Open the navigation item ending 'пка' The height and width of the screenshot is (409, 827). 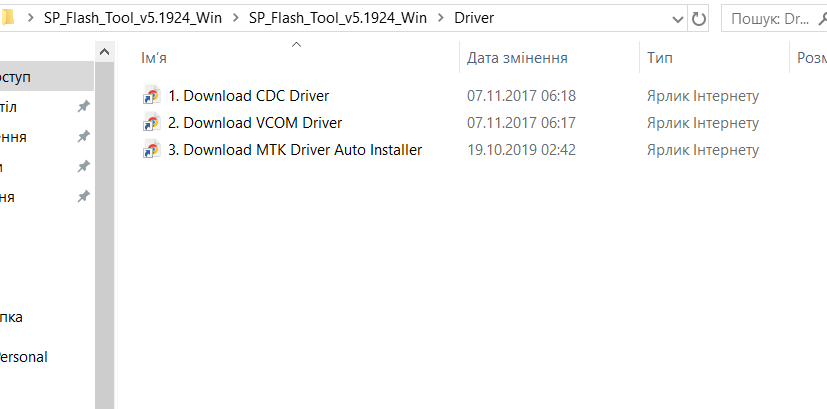tap(12, 317)
